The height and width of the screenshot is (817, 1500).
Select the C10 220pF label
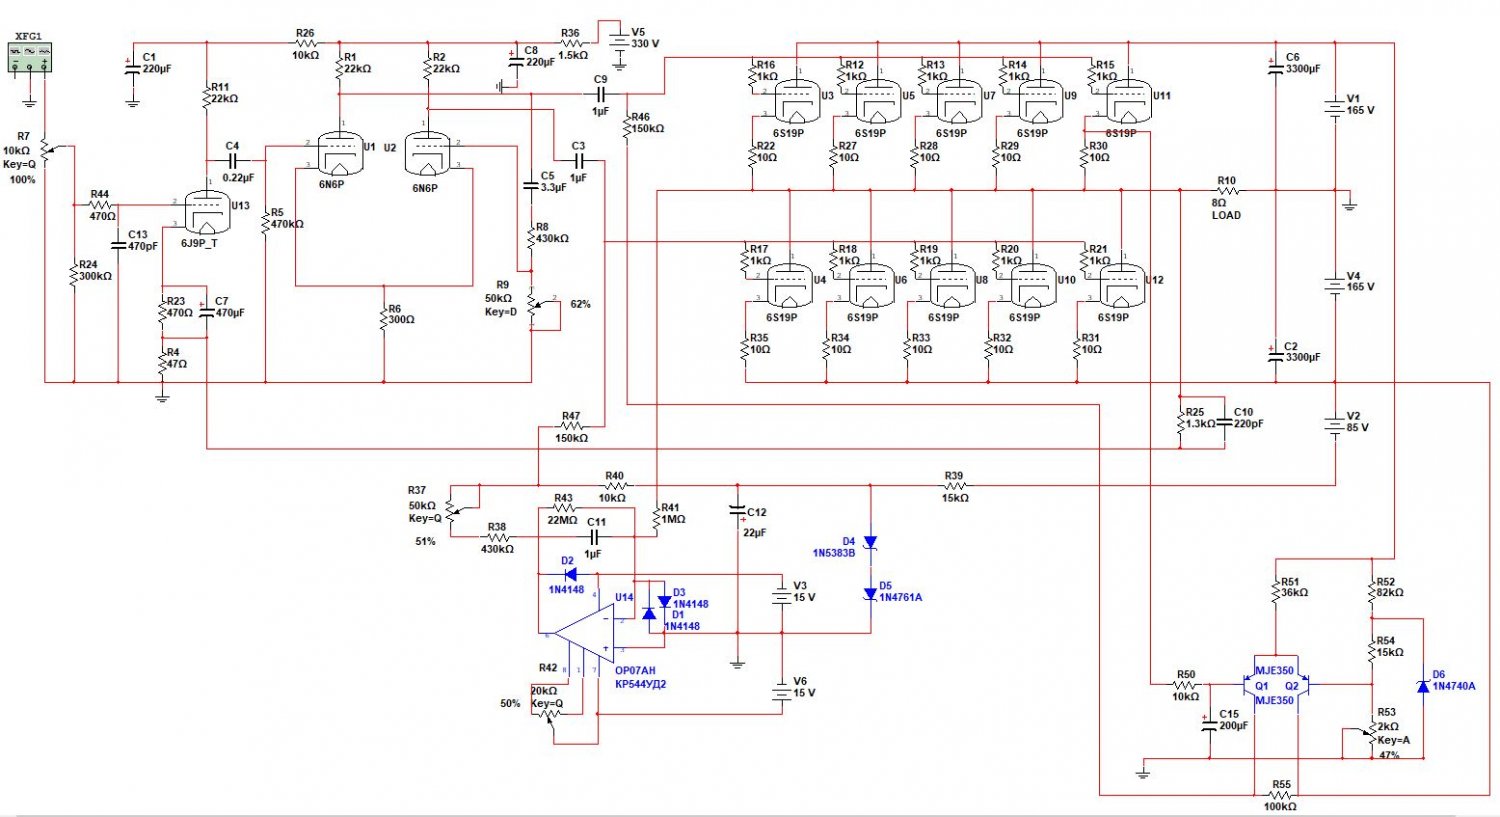[x=1248, y=417]
